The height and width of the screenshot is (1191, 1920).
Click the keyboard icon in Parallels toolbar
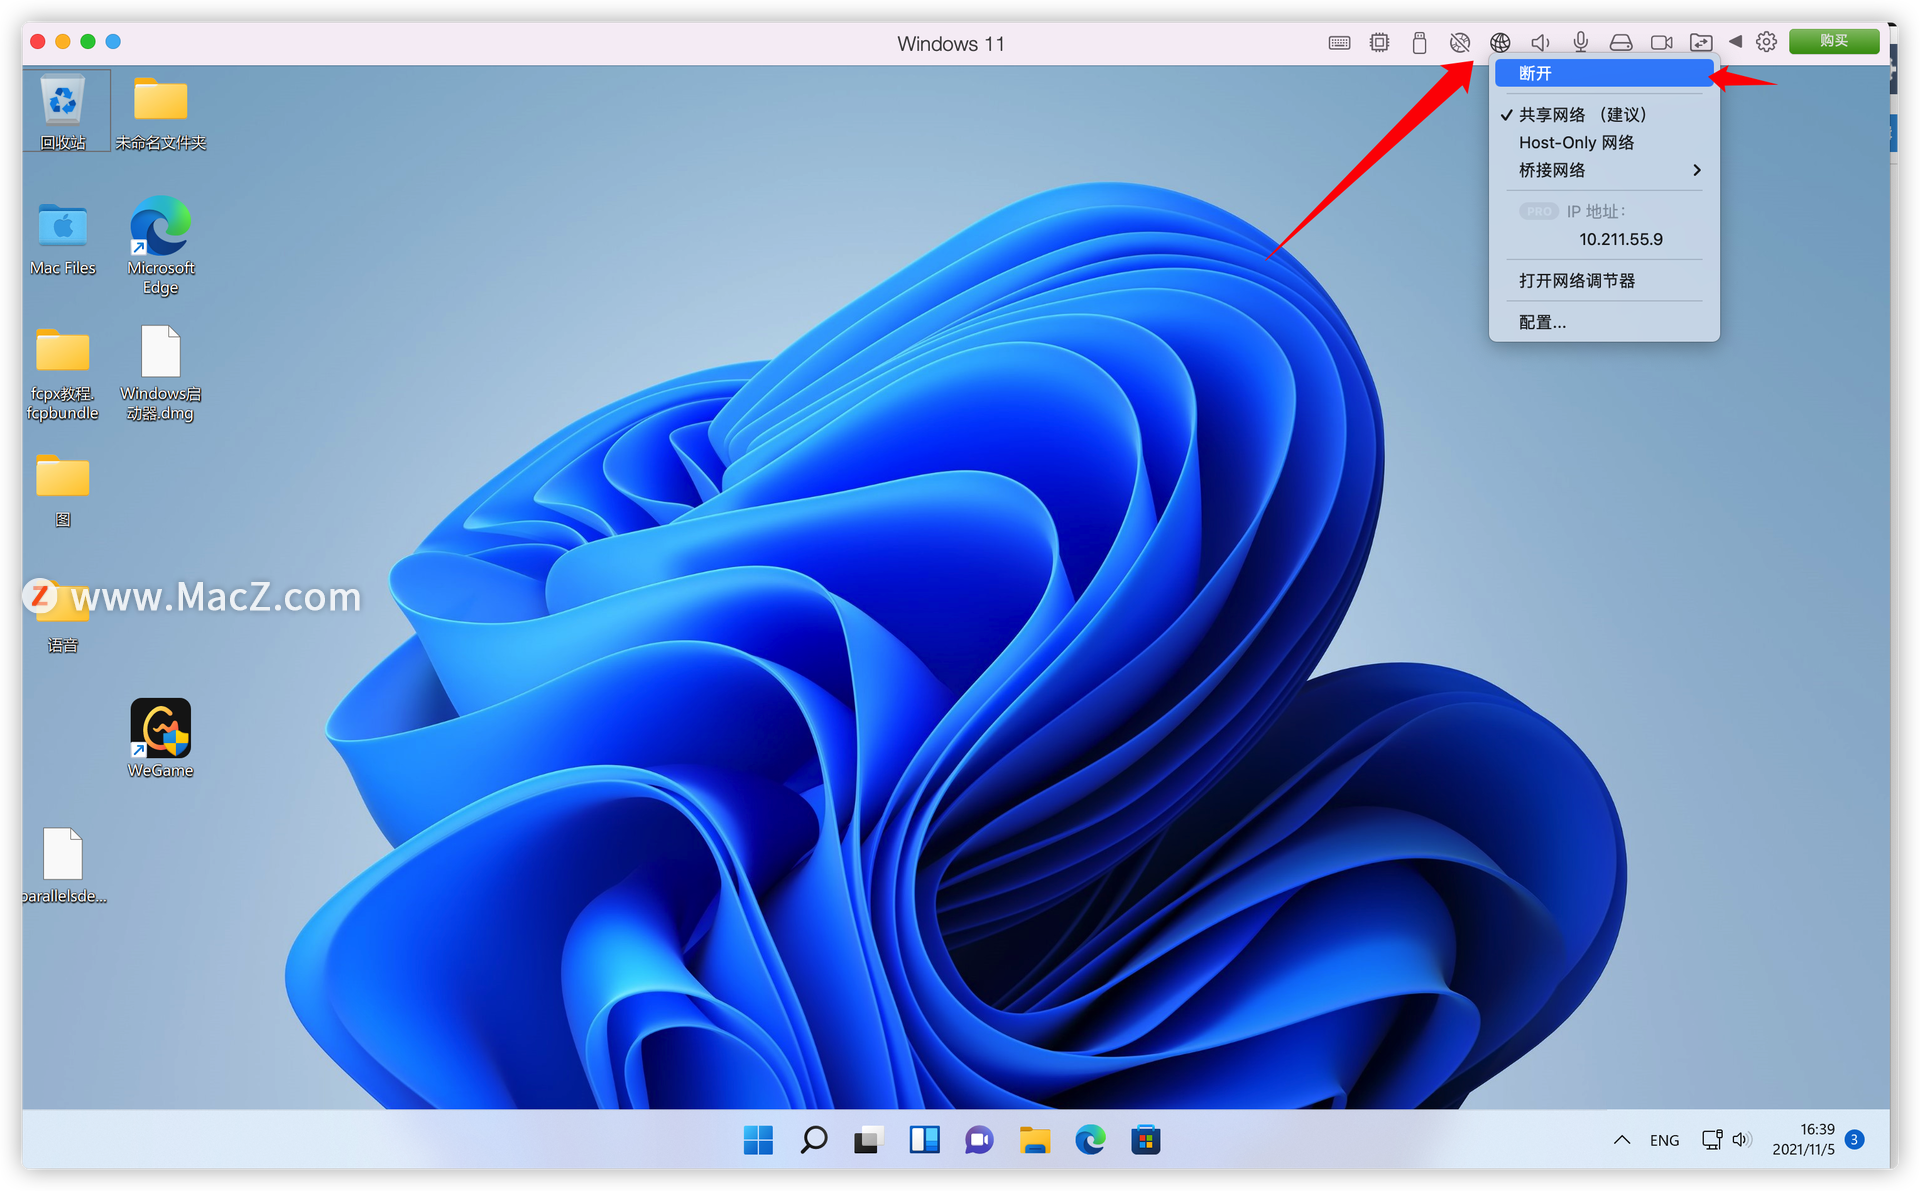pos(1339,42)
